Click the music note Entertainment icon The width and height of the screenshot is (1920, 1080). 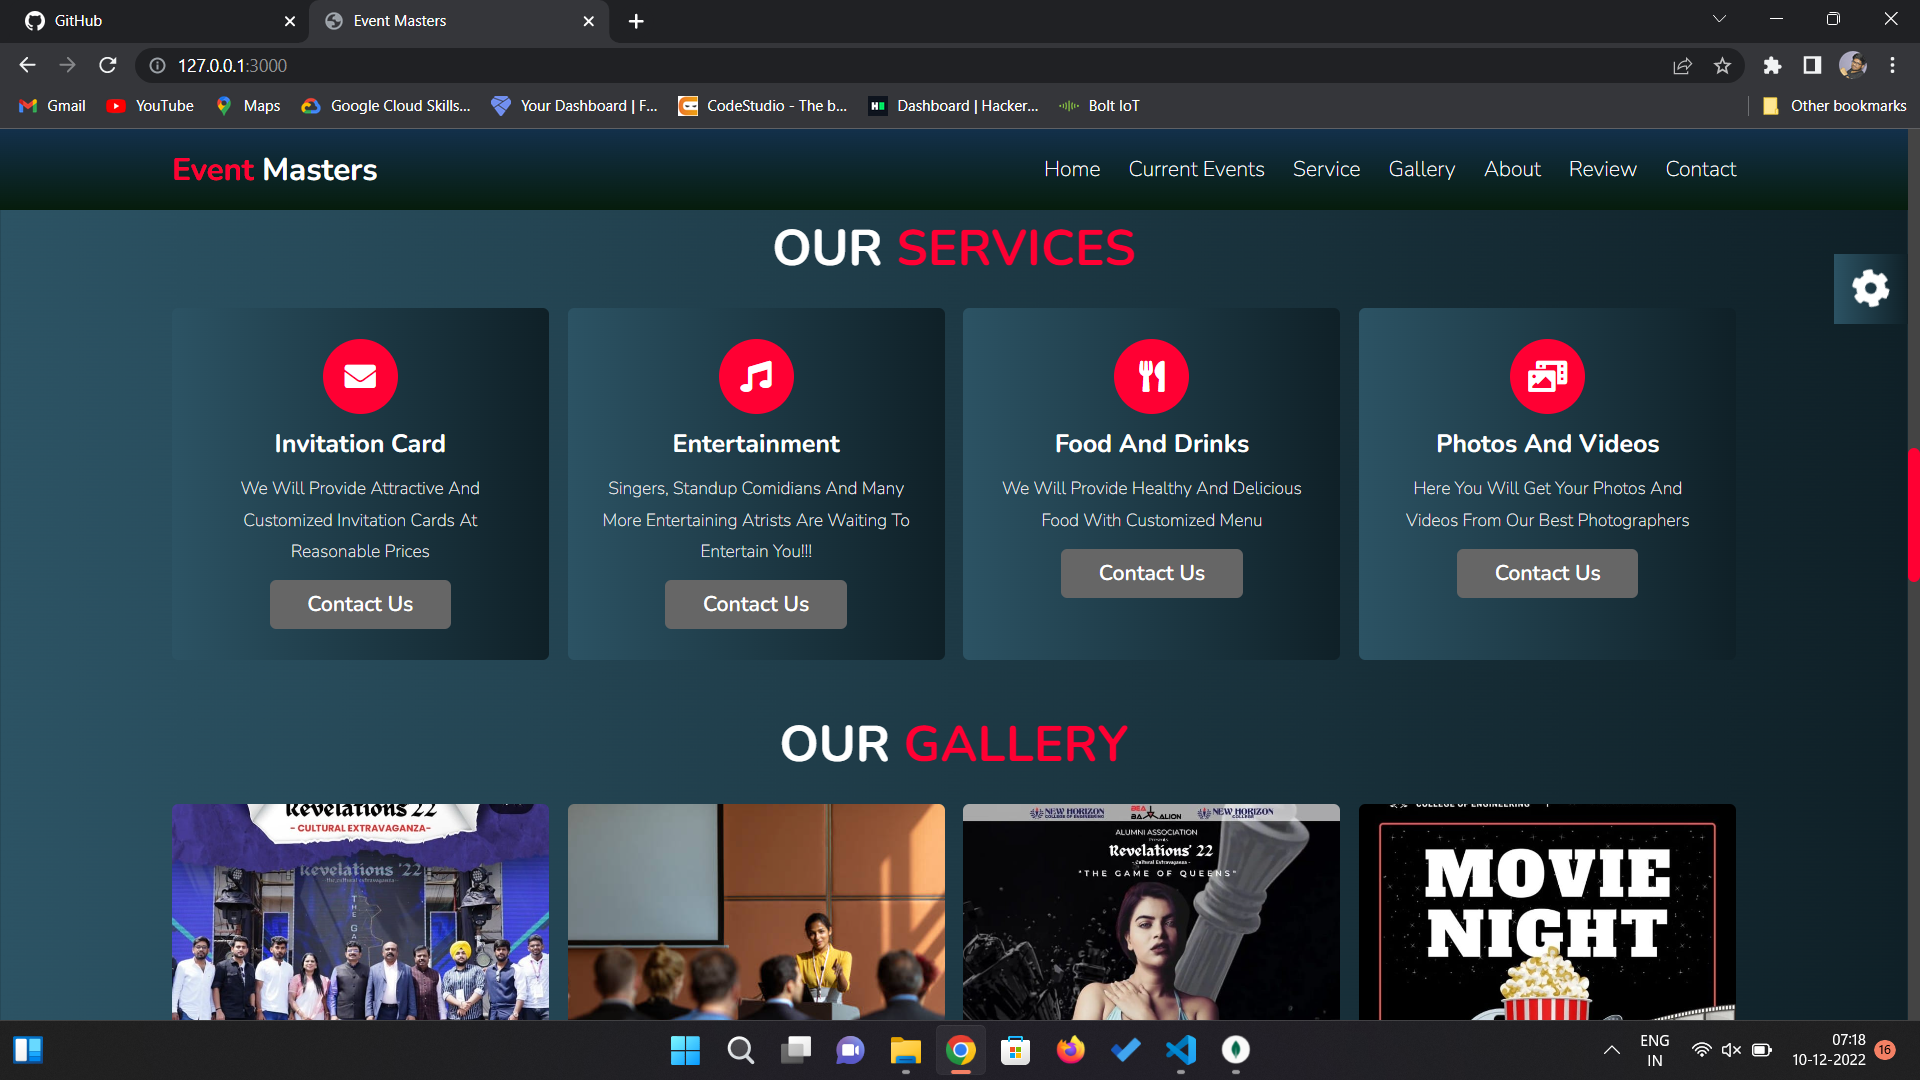[756, 376]
